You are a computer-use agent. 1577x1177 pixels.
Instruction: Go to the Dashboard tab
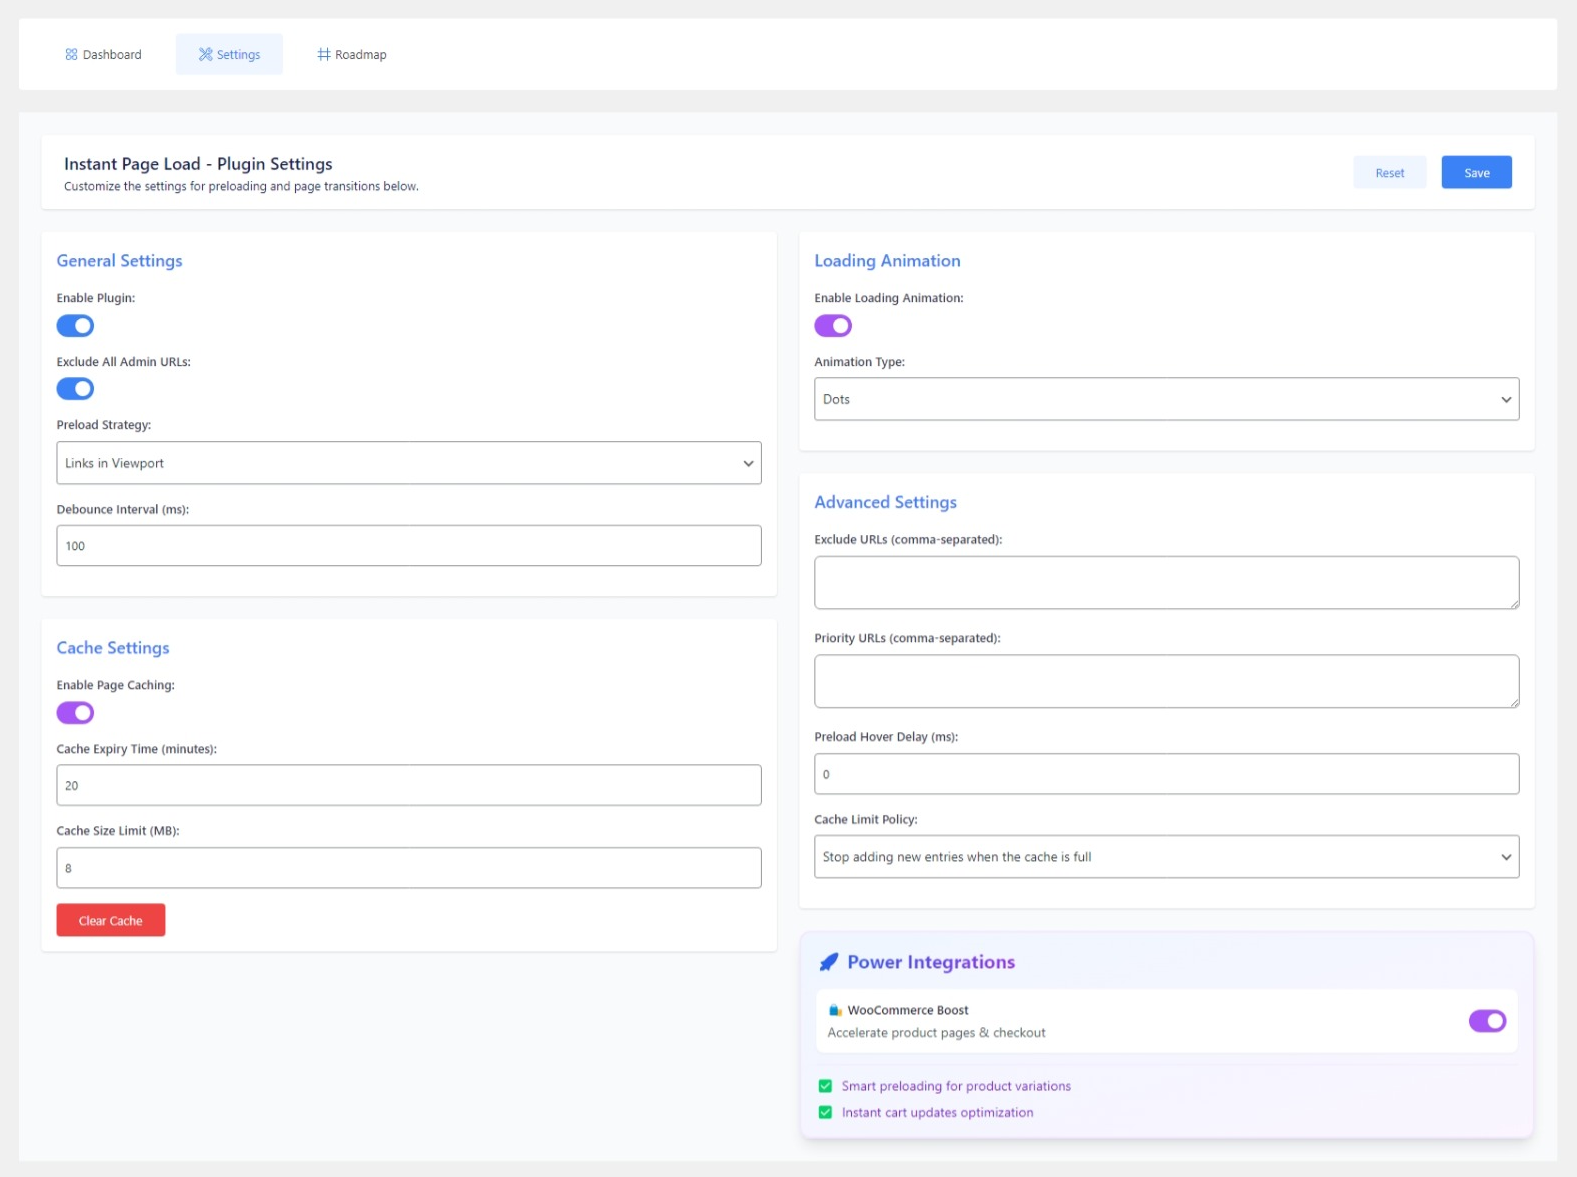[x=104, y=55]
